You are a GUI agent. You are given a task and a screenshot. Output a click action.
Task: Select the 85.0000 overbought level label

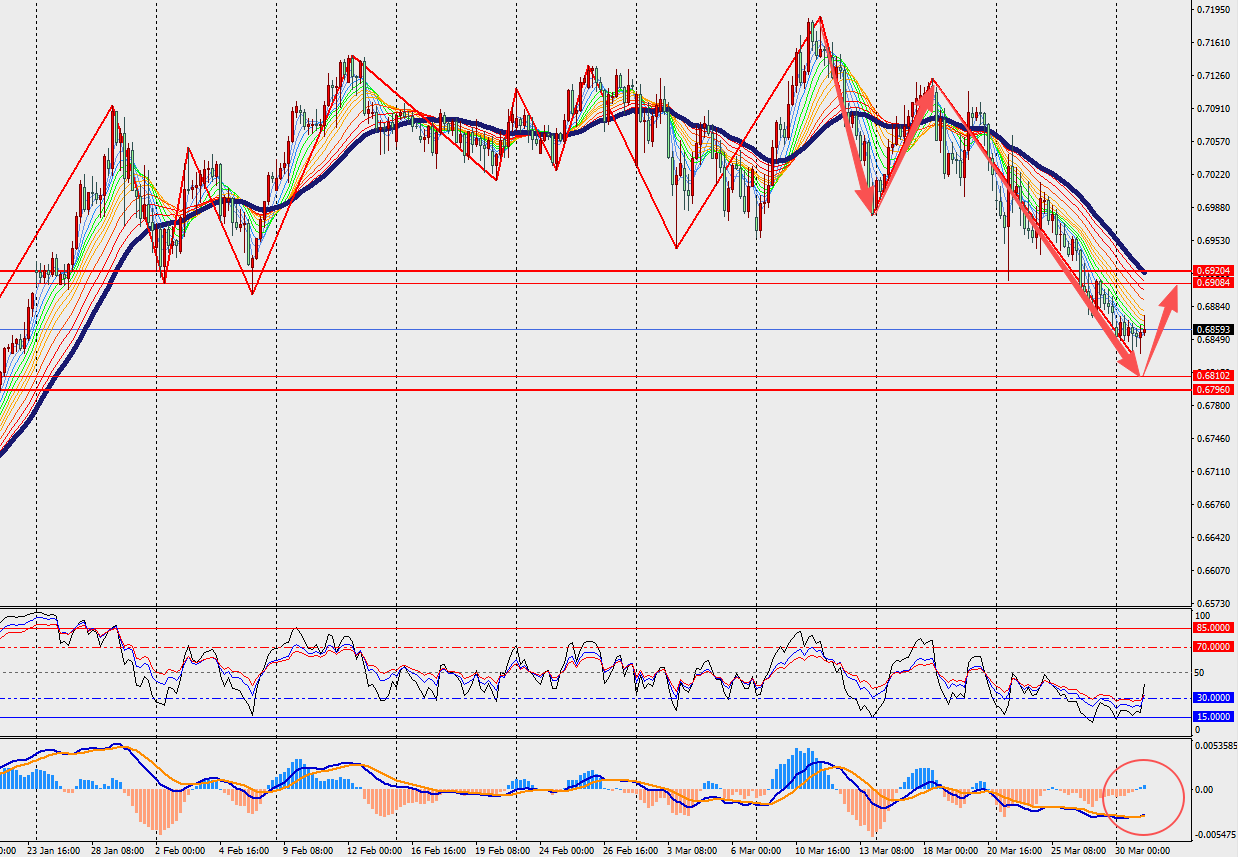1213,628
